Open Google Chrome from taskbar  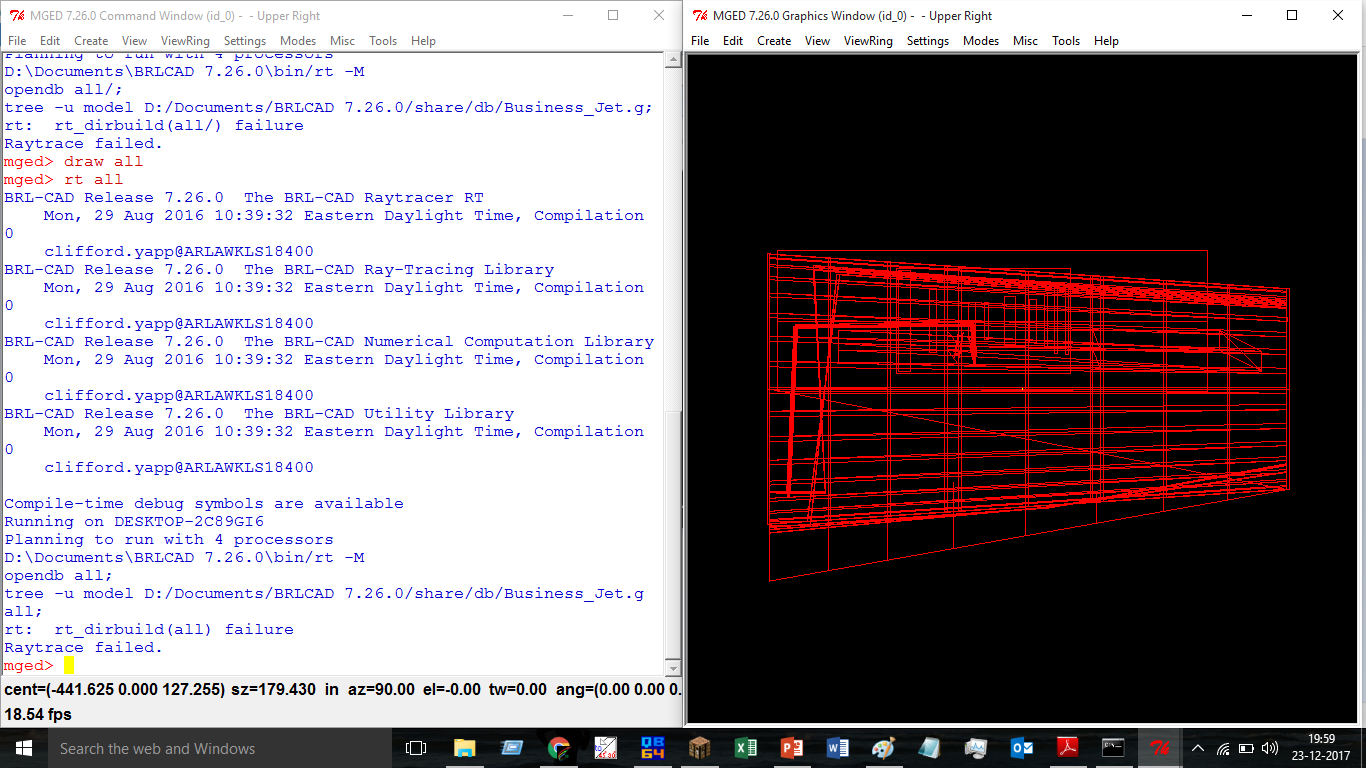[x=559, y=748]
